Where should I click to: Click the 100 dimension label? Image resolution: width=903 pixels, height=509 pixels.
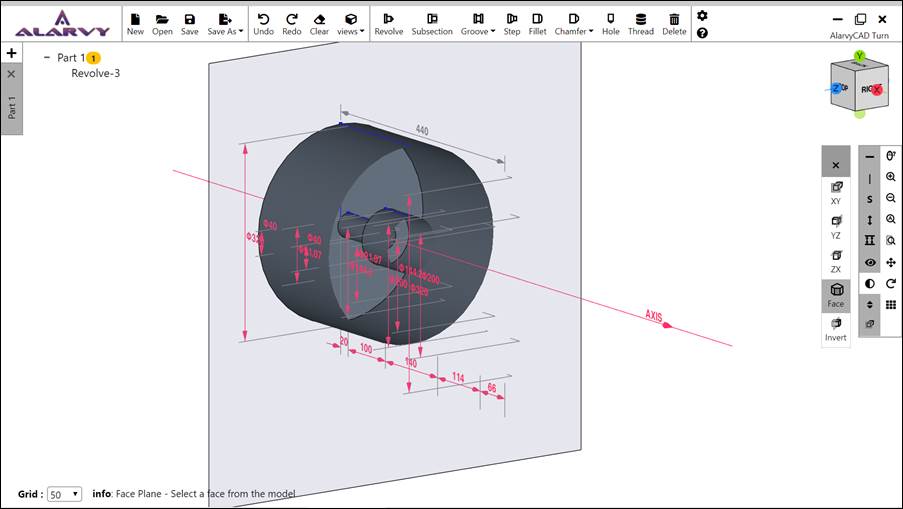(x=366, y=348)
